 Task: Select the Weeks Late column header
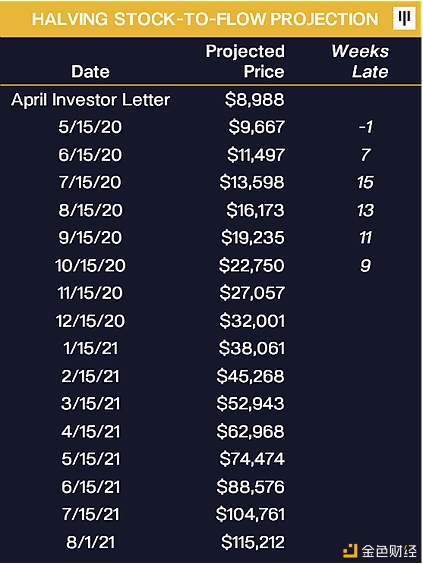click(x=360, y=61)
